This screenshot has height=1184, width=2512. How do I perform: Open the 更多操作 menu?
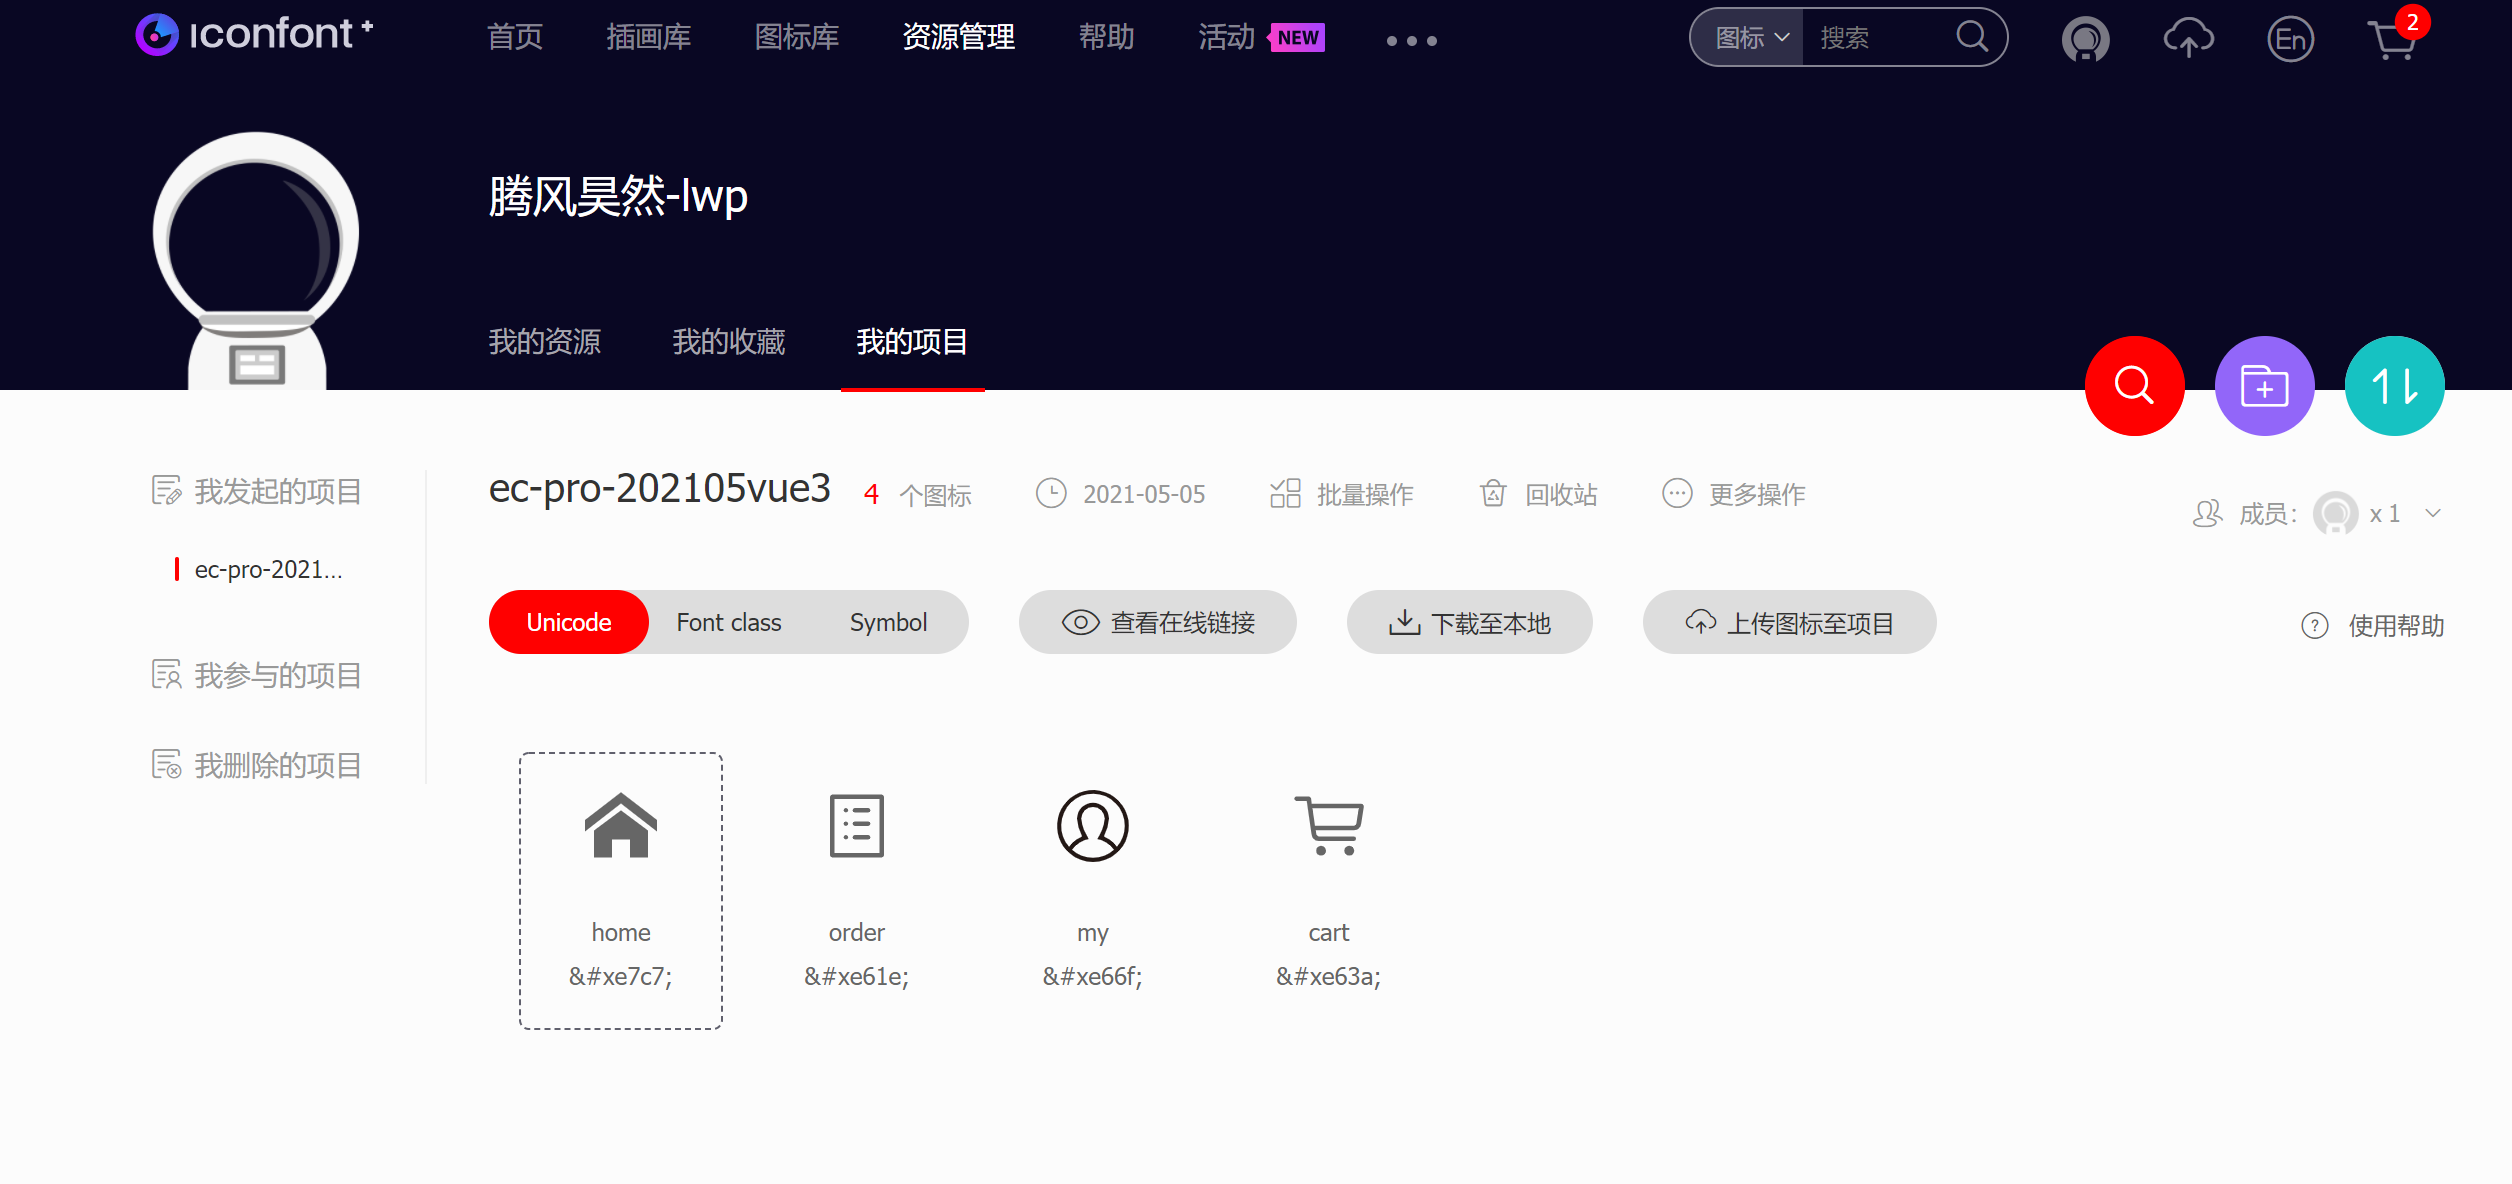point(1734,494)
